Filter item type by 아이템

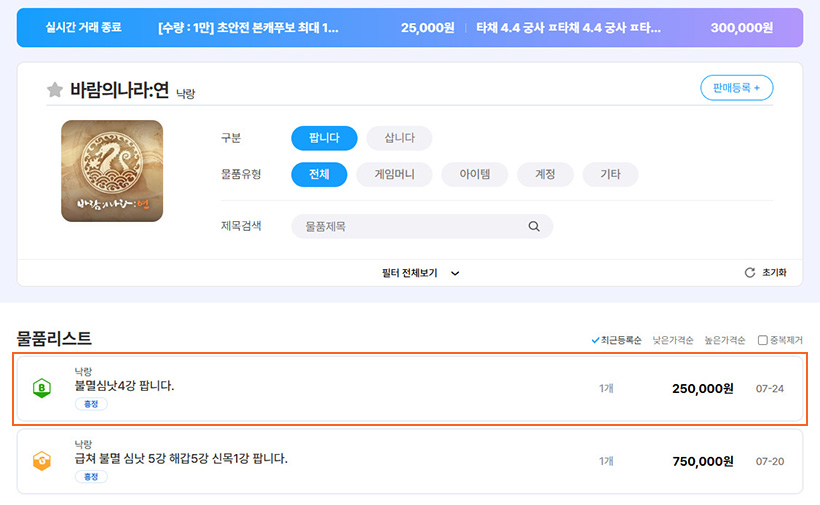(x=474, y=174)
